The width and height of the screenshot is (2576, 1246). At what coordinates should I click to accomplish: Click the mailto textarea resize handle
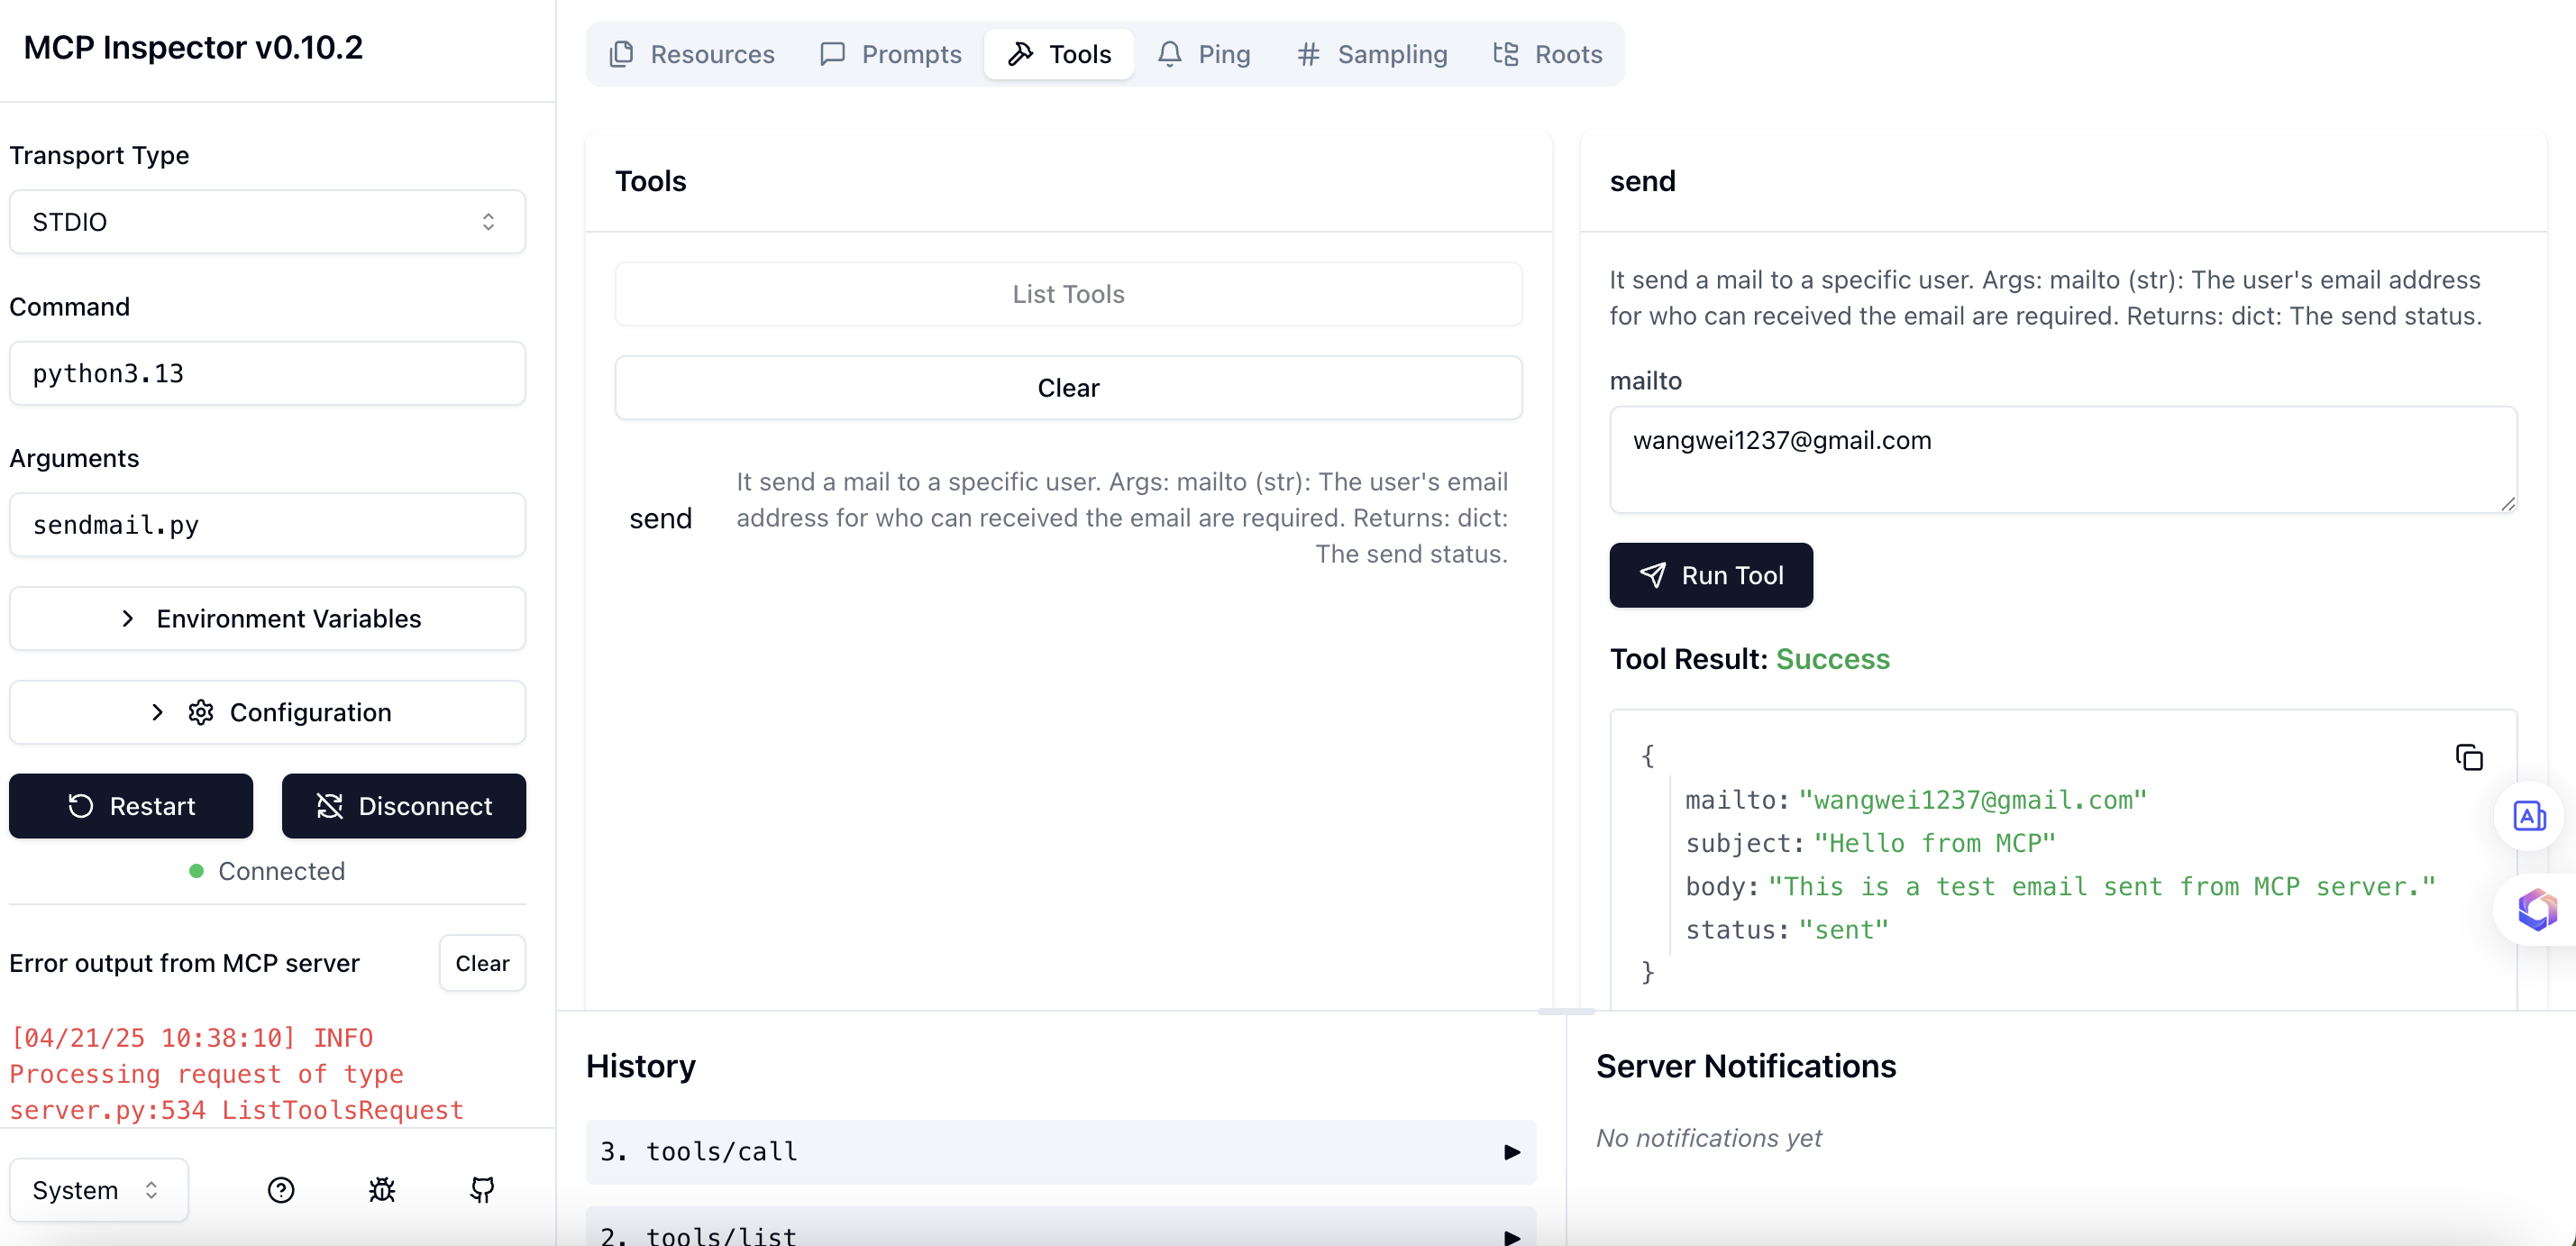(x=2507, y=504)
